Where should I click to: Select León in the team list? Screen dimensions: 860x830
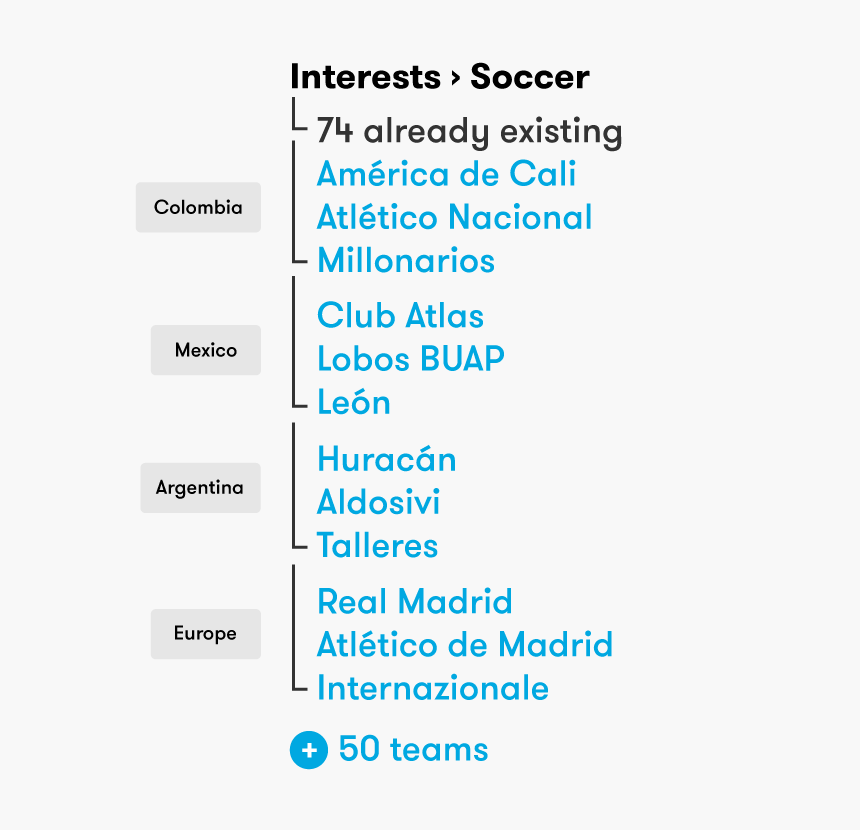[354, 402]
